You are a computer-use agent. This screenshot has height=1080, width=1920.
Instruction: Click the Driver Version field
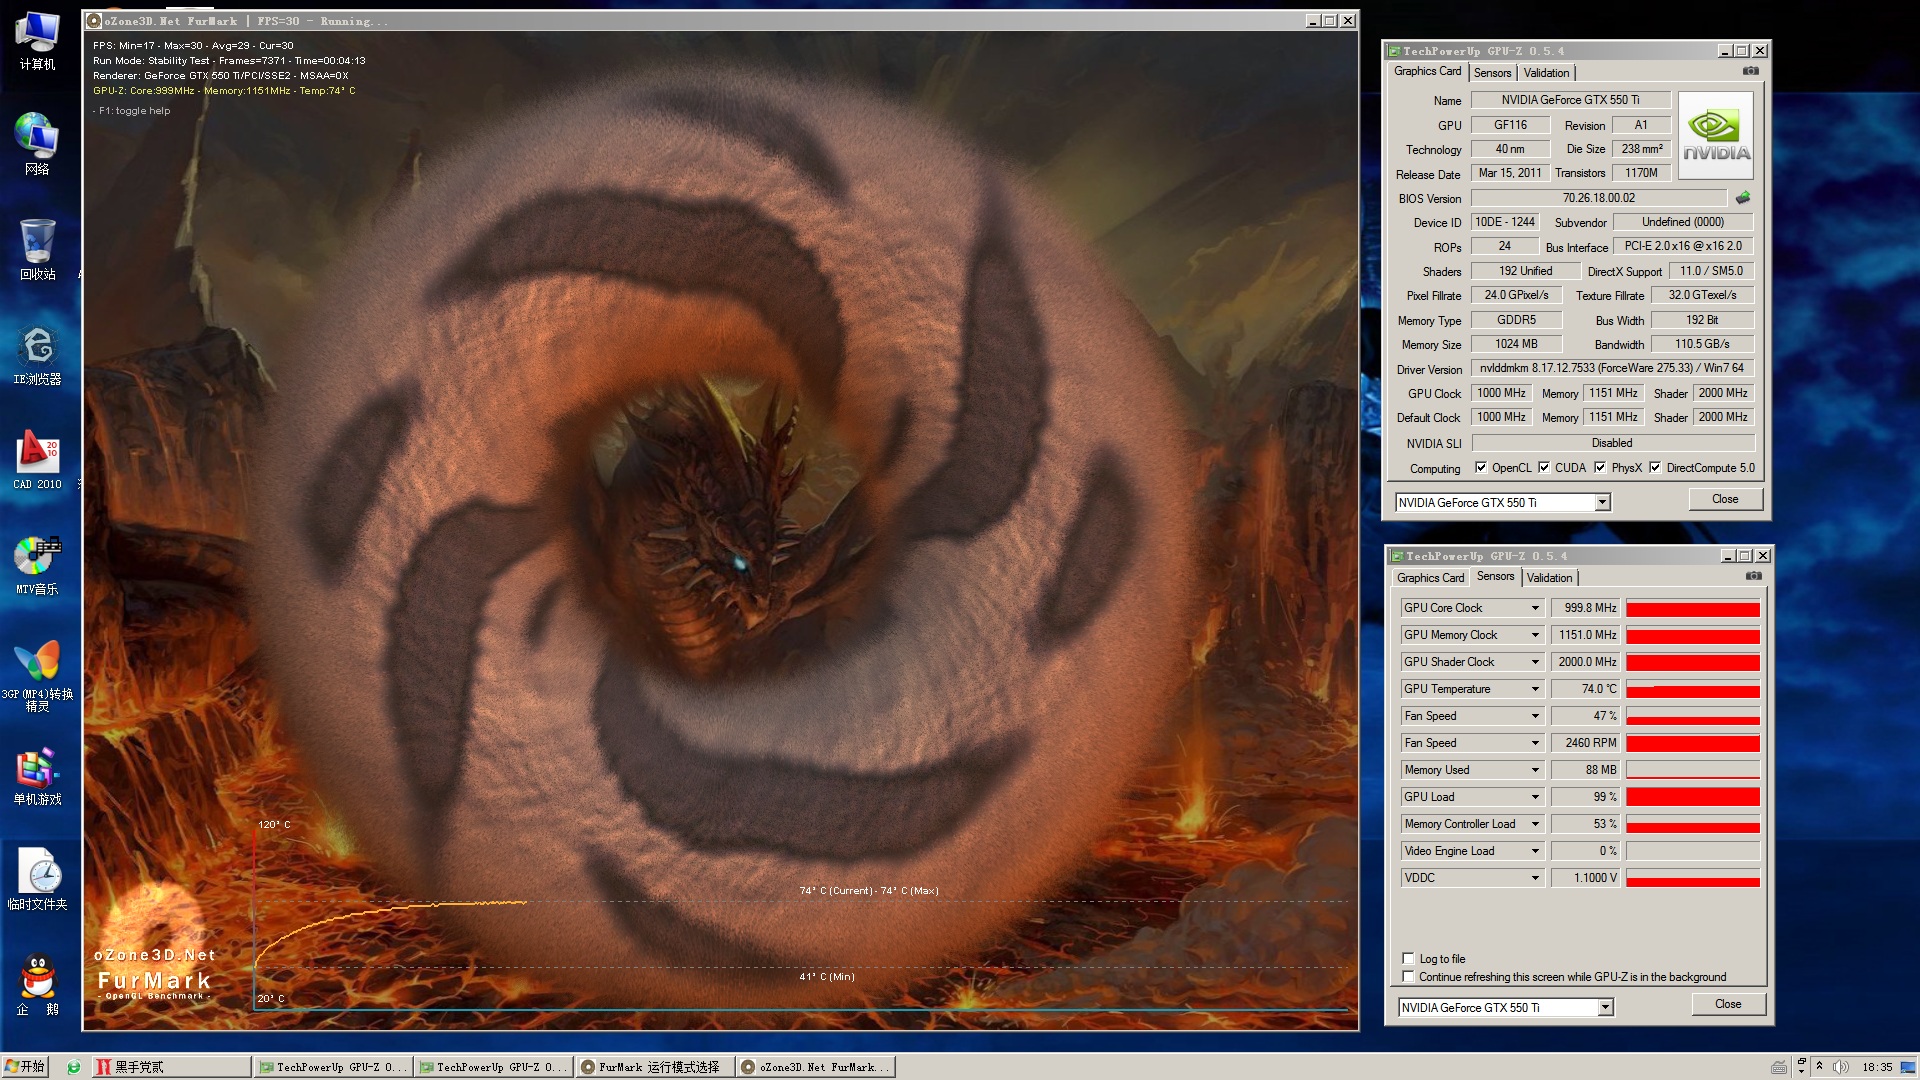pos(1612,369)
